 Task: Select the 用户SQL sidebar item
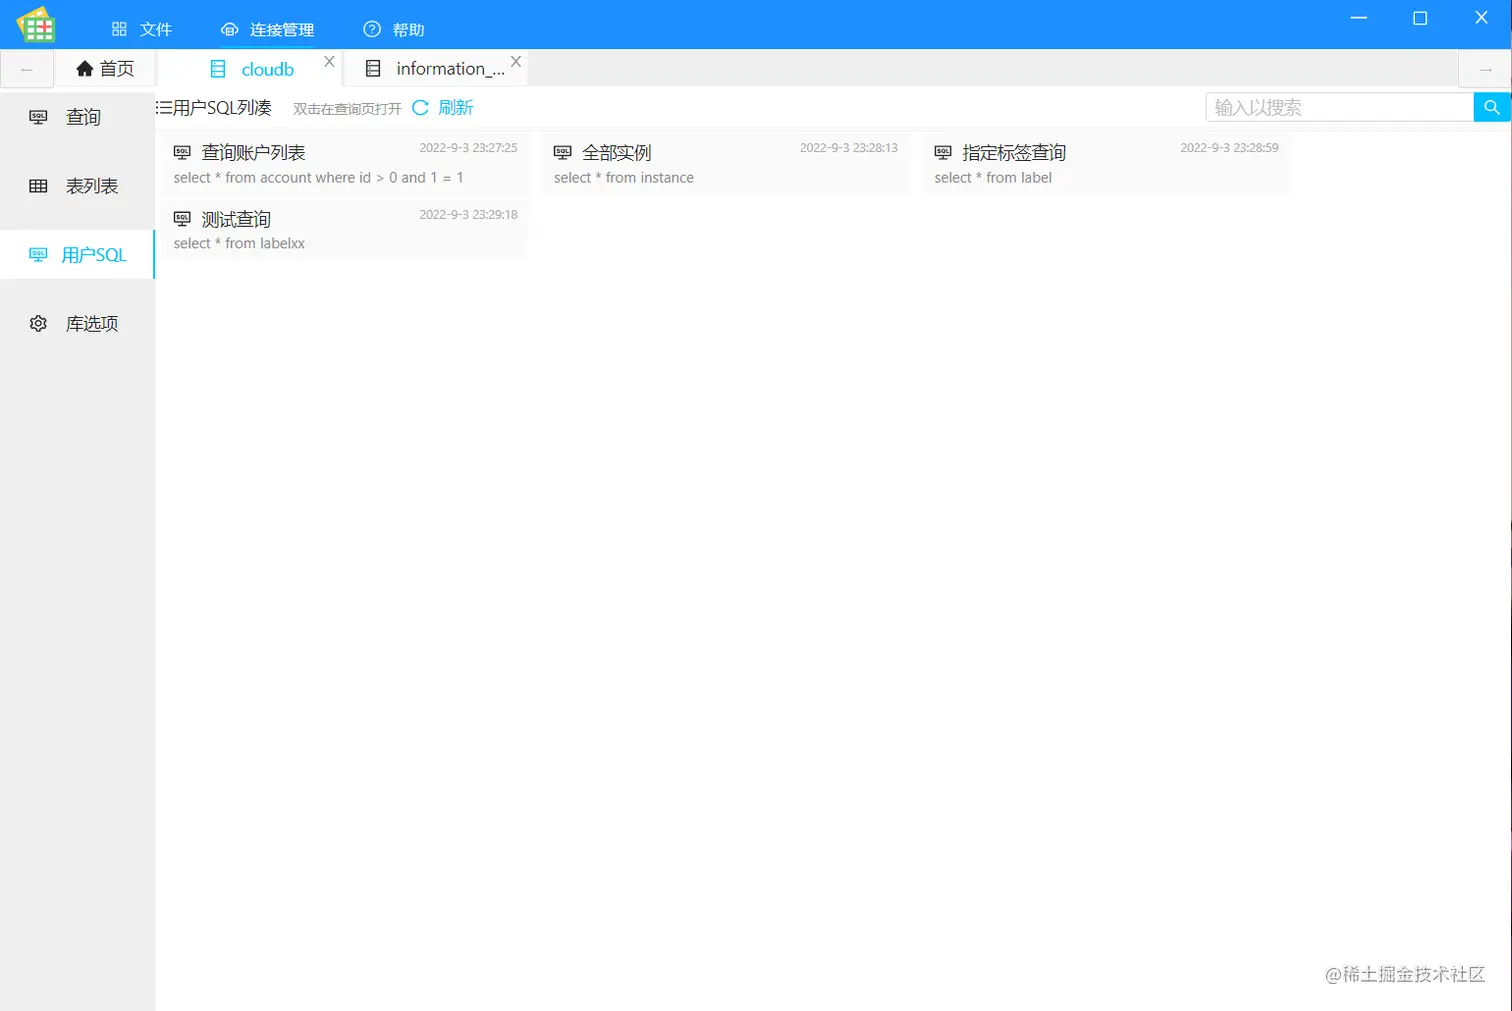click(77, 255)
